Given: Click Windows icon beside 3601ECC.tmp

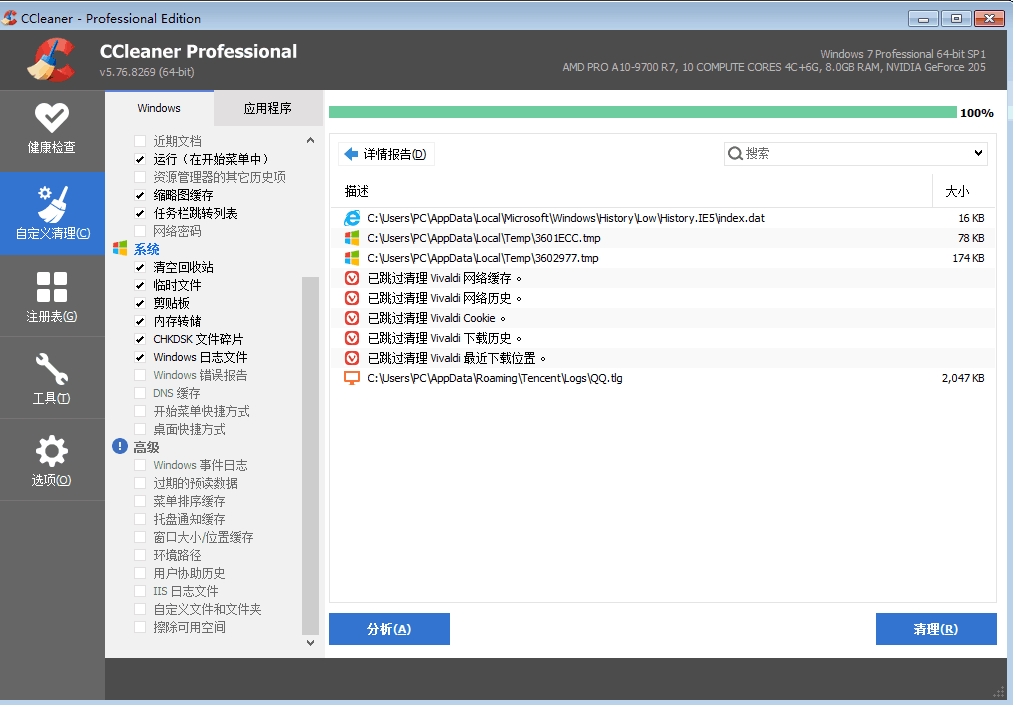Looking at the screenshot, I should point(351,238).
